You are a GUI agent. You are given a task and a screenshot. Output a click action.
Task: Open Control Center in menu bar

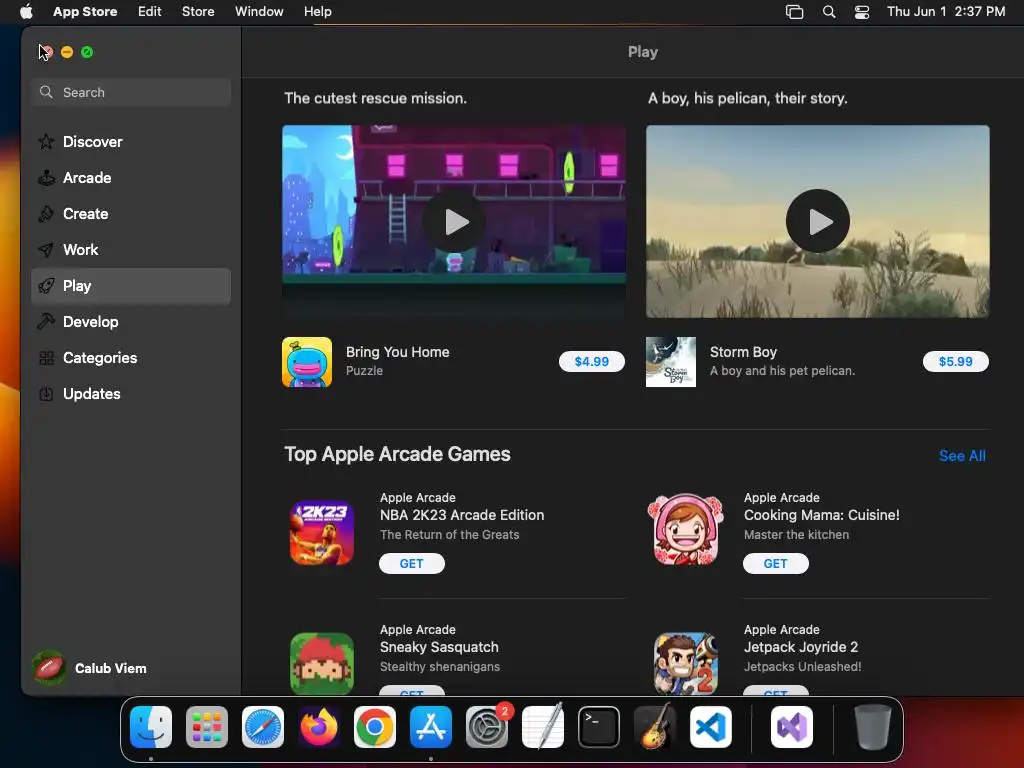862,12
